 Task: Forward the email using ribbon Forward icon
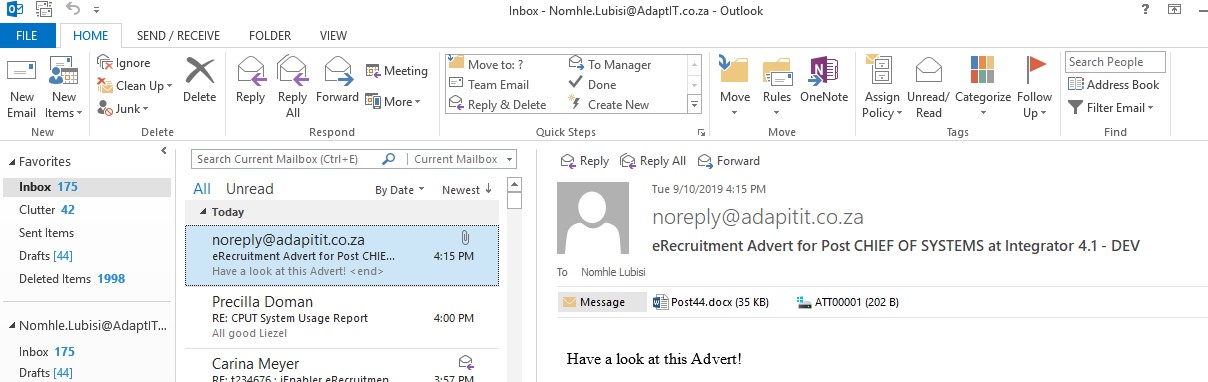click(x=338, y=72)
